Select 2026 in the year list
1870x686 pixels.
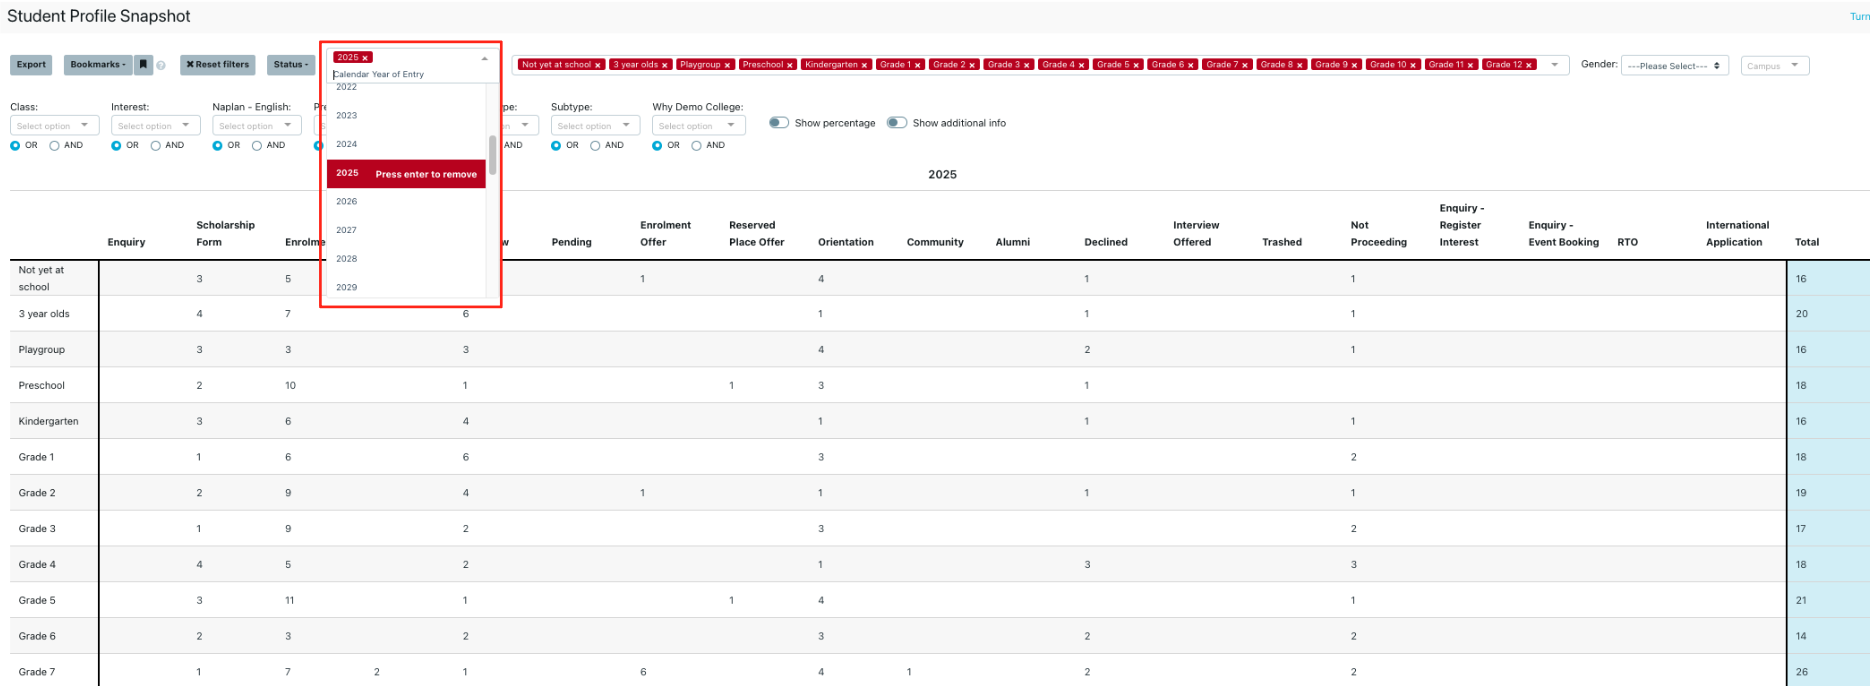347,202
